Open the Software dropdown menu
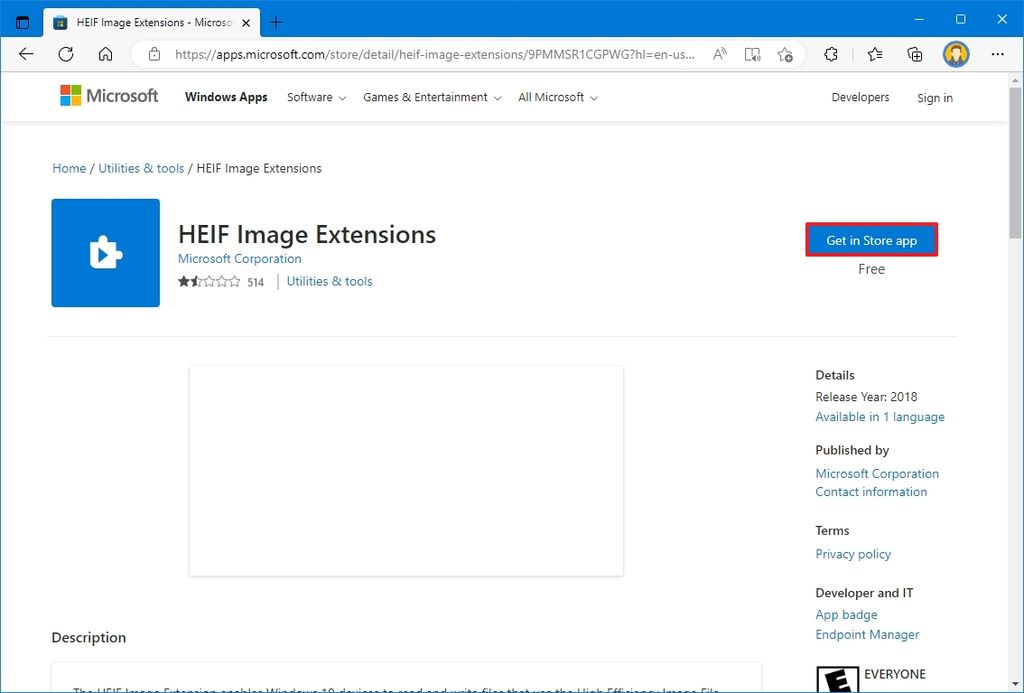The width and height of the screenshot is (1024, 693). [x=315, y=97]
